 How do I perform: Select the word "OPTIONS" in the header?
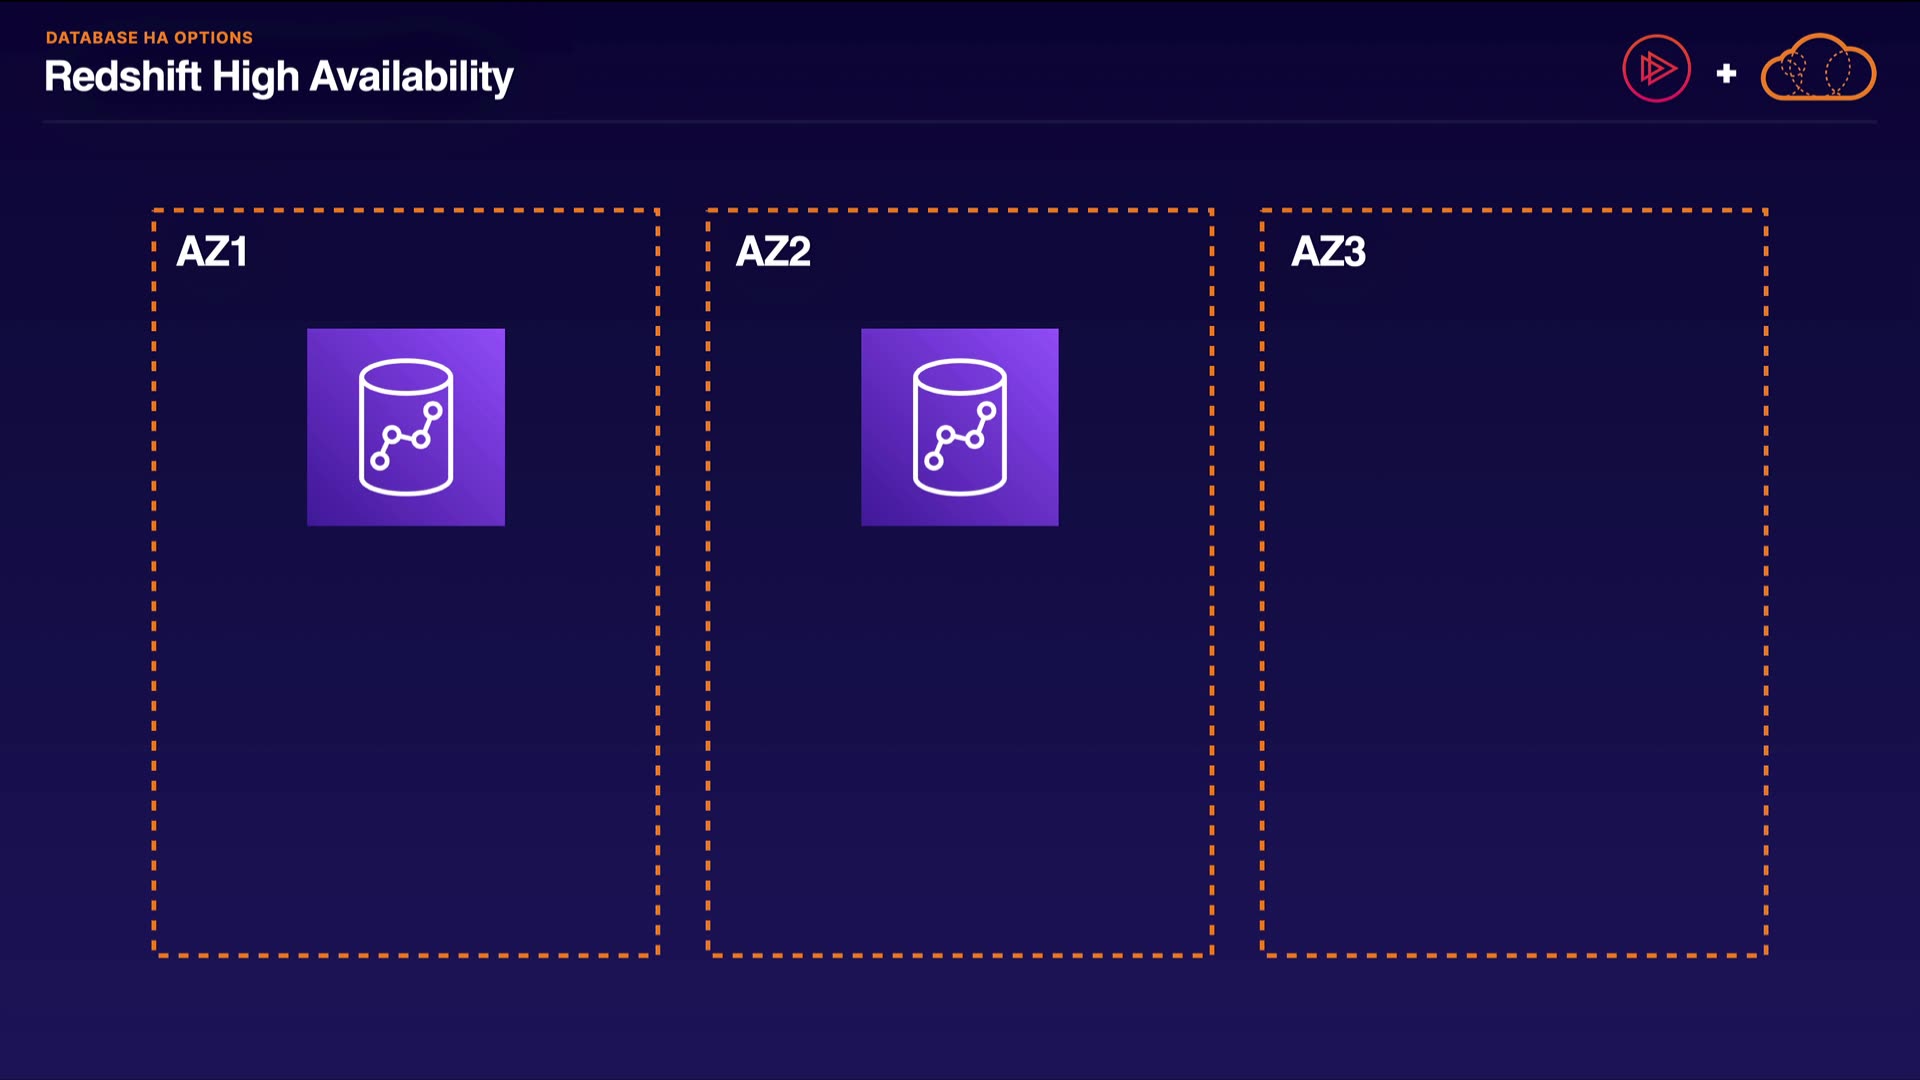pos(213,38)
